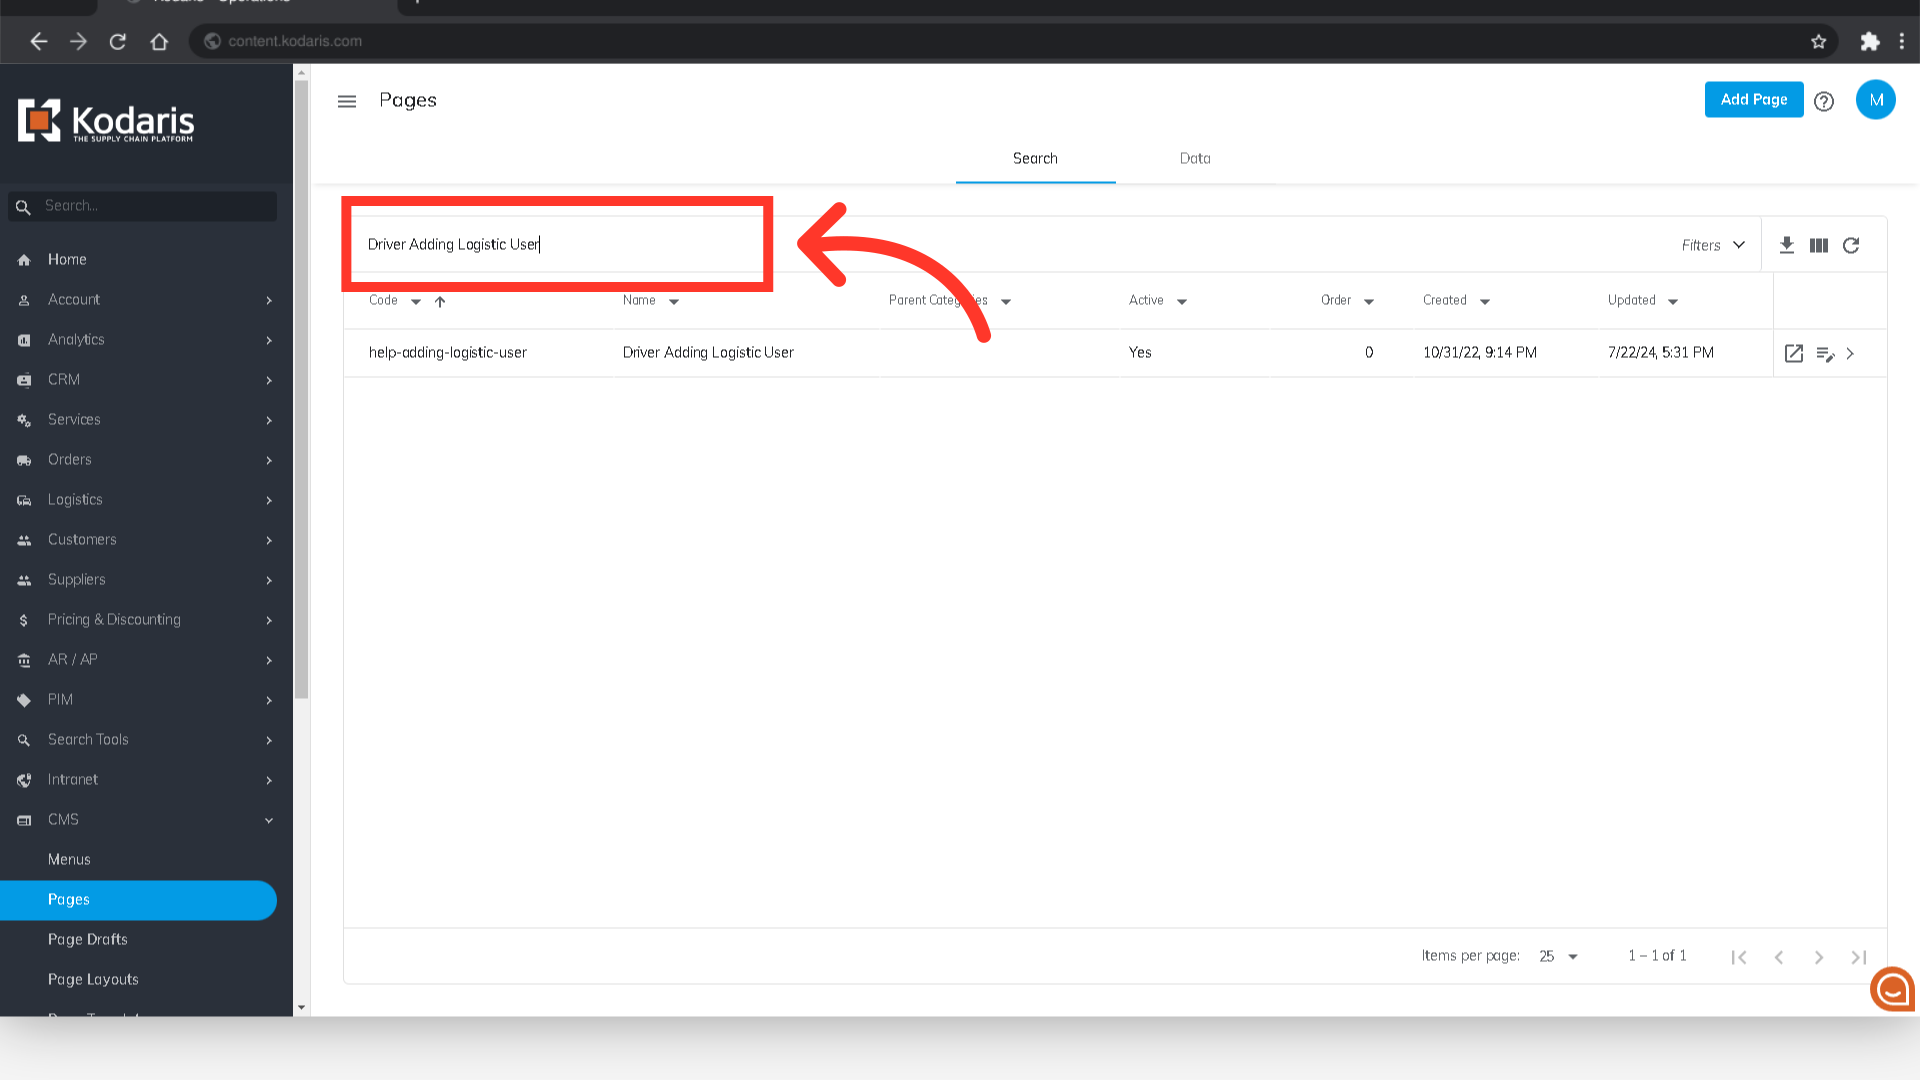Open the column selector icon
Screen dimensions: 1920x1080
pos(1819,245)
